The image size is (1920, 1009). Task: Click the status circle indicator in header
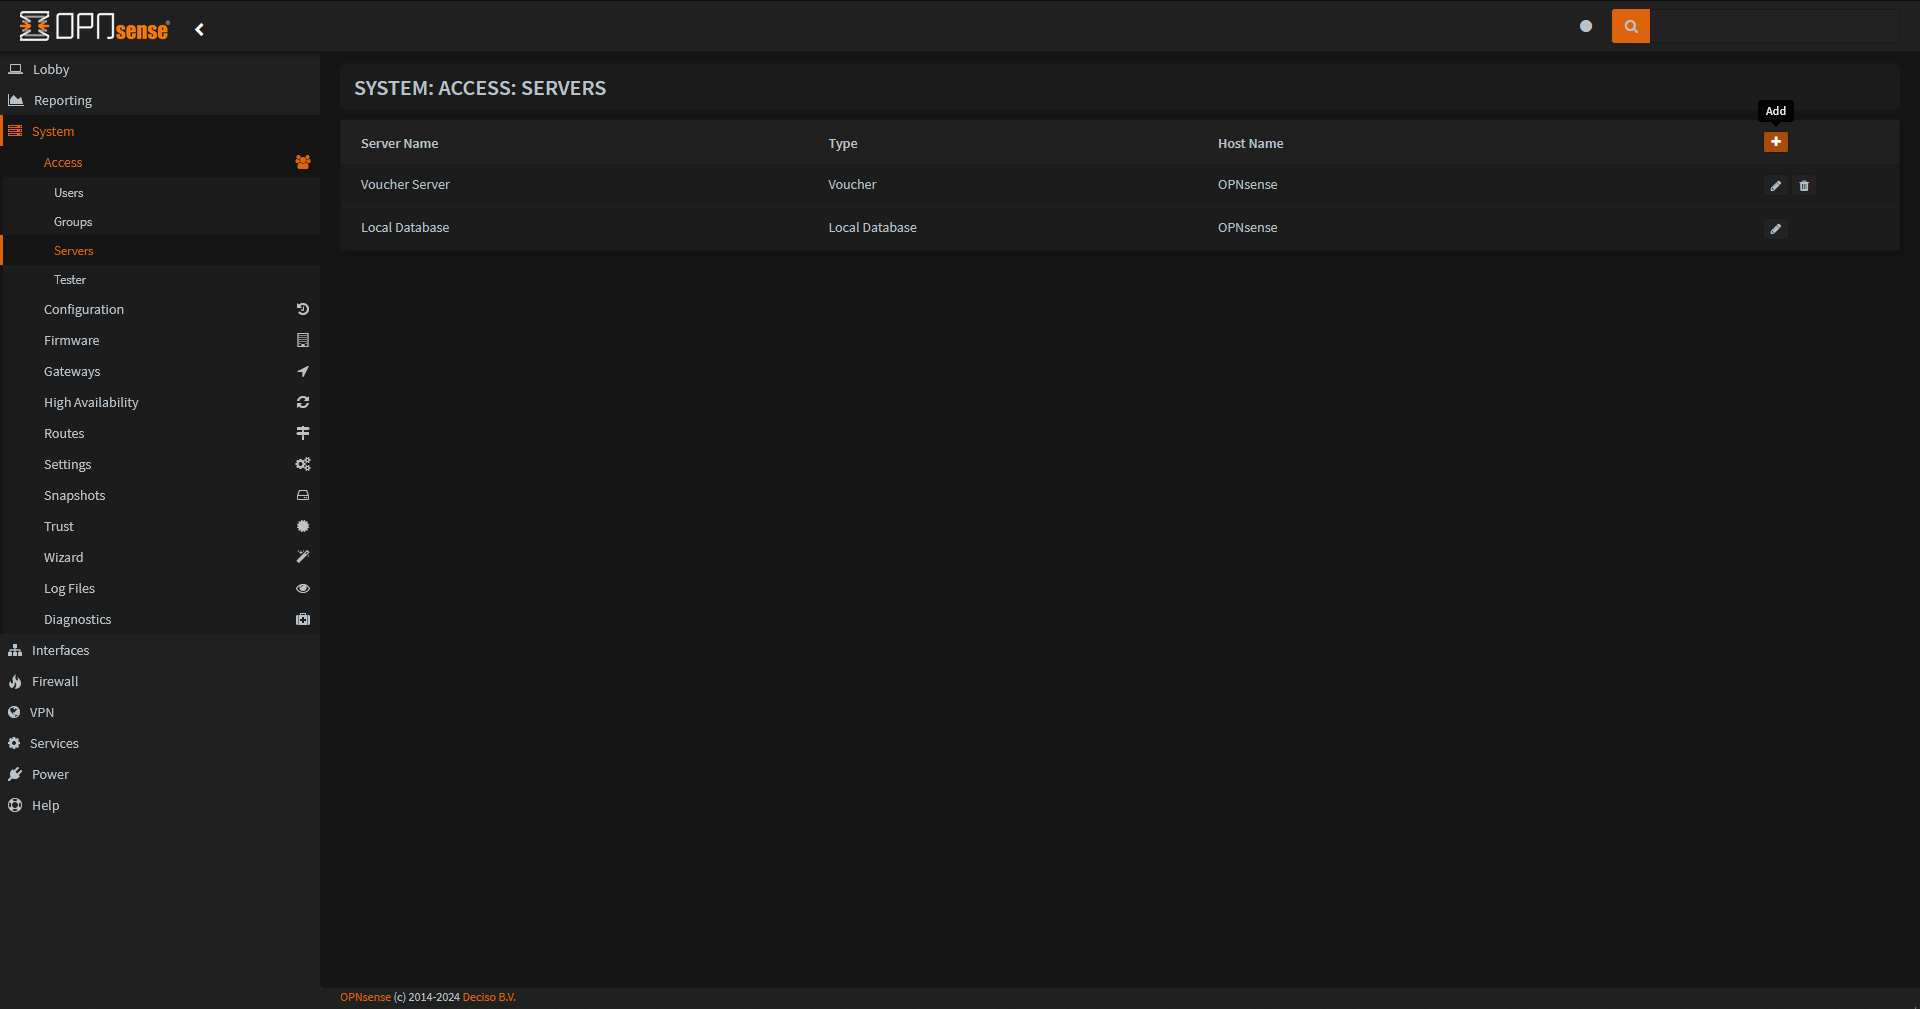[x=1585, y=26]
